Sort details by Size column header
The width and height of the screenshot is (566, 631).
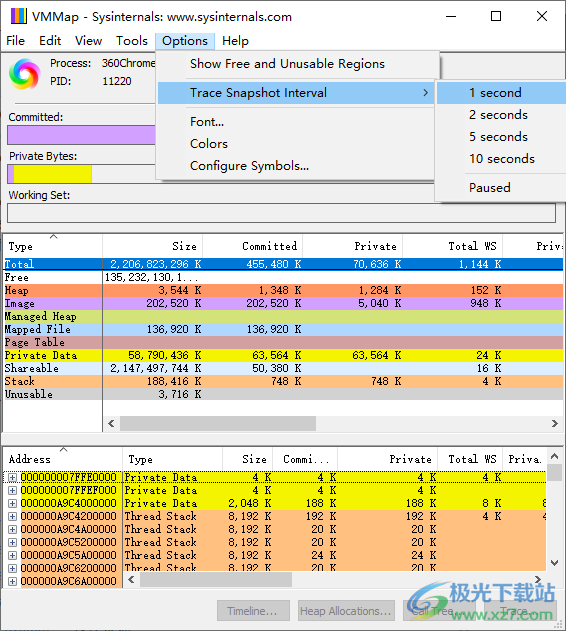pyautogui.click(x=248, y=459)
